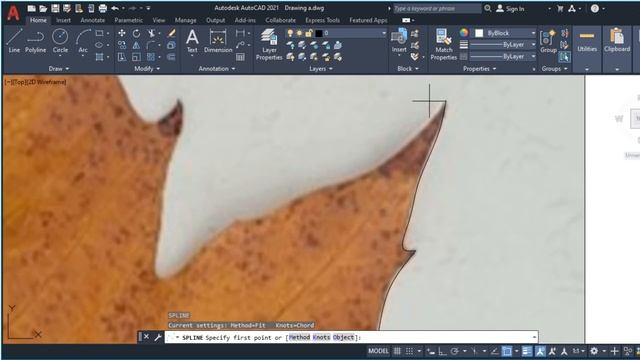Select the Polyline tool
The height and width of the screenshot is (360, 640).
click(36, 40)
